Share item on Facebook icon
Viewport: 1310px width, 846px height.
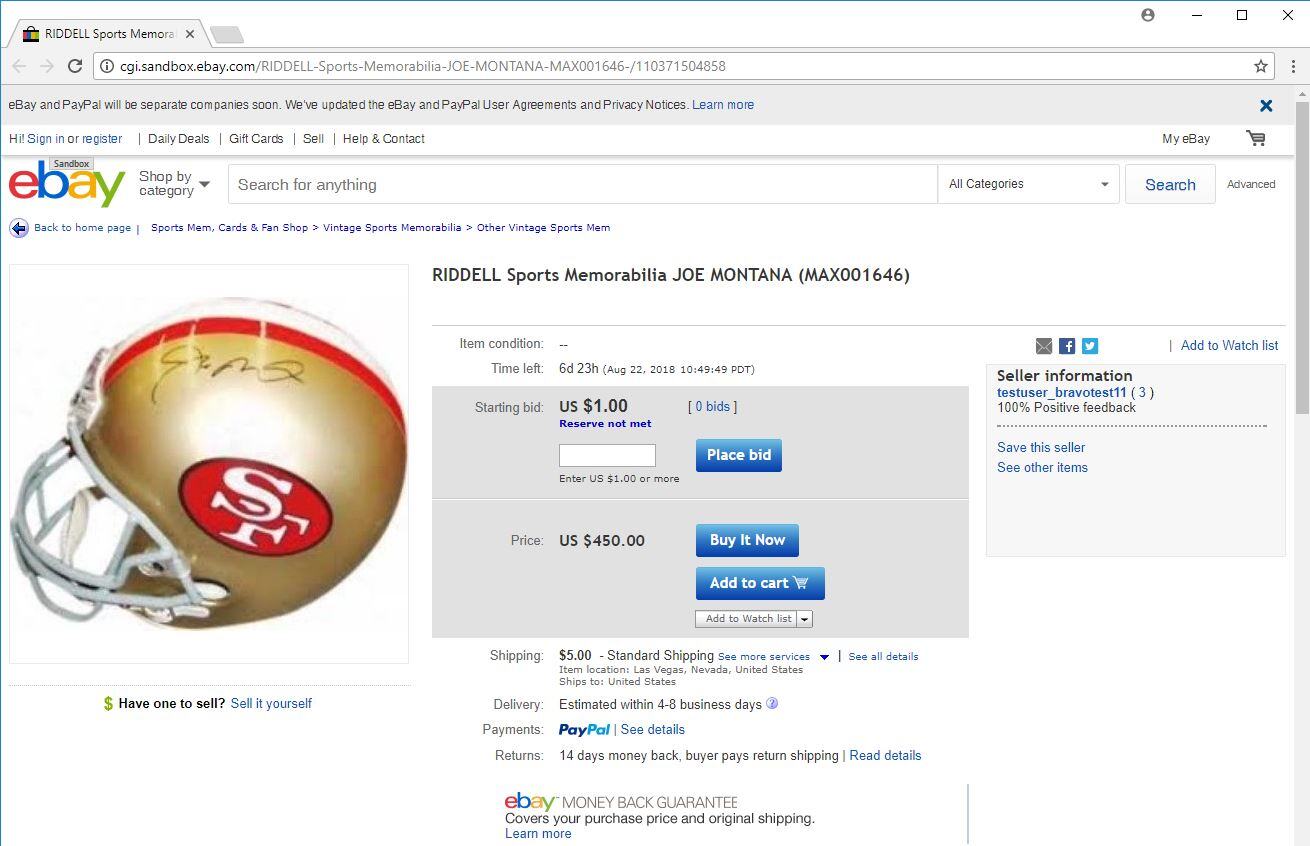tap(1067, 346)
